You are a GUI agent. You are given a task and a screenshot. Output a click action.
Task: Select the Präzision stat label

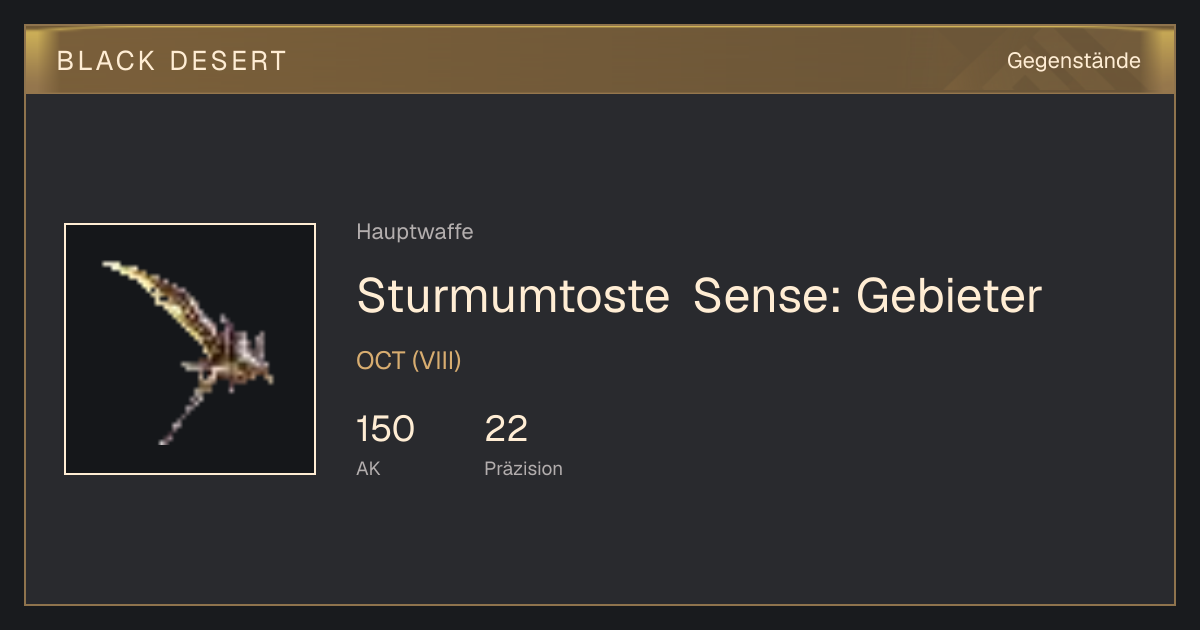click(523, 468)
